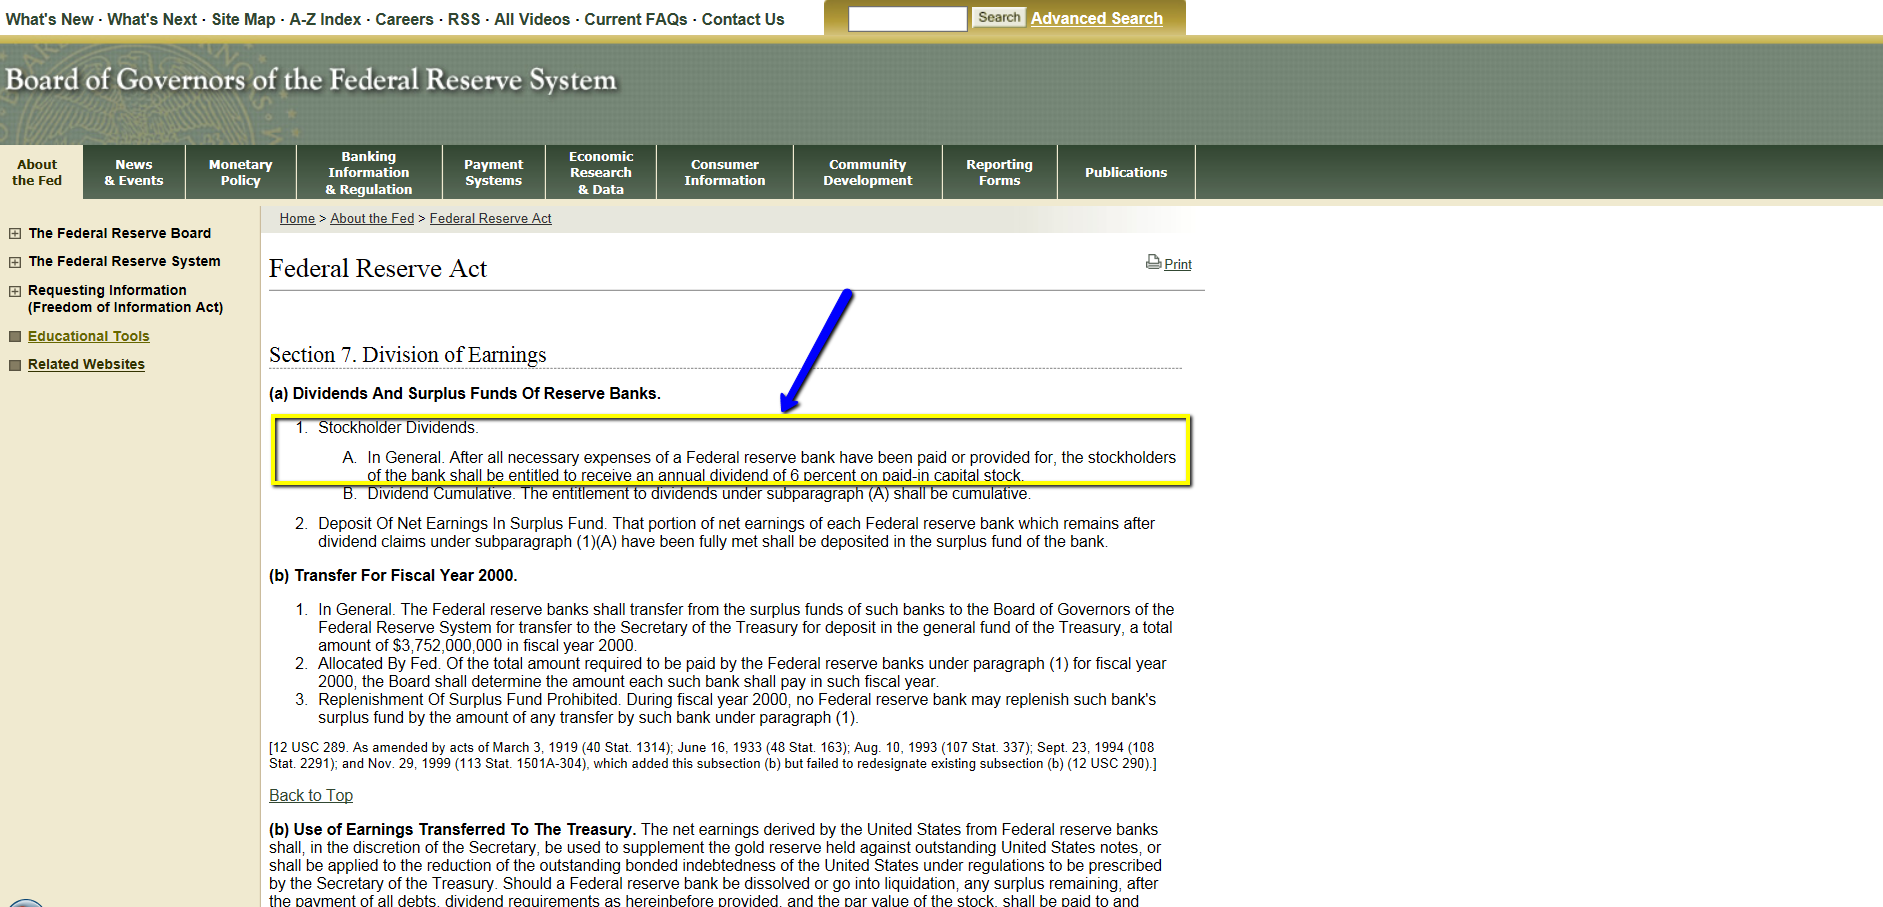Click the '(b) Transfer For Fiscal Year 2000.' heading
Image resolution: width=1883 pixels, height=907 pixels.
(x=393, y=575)
